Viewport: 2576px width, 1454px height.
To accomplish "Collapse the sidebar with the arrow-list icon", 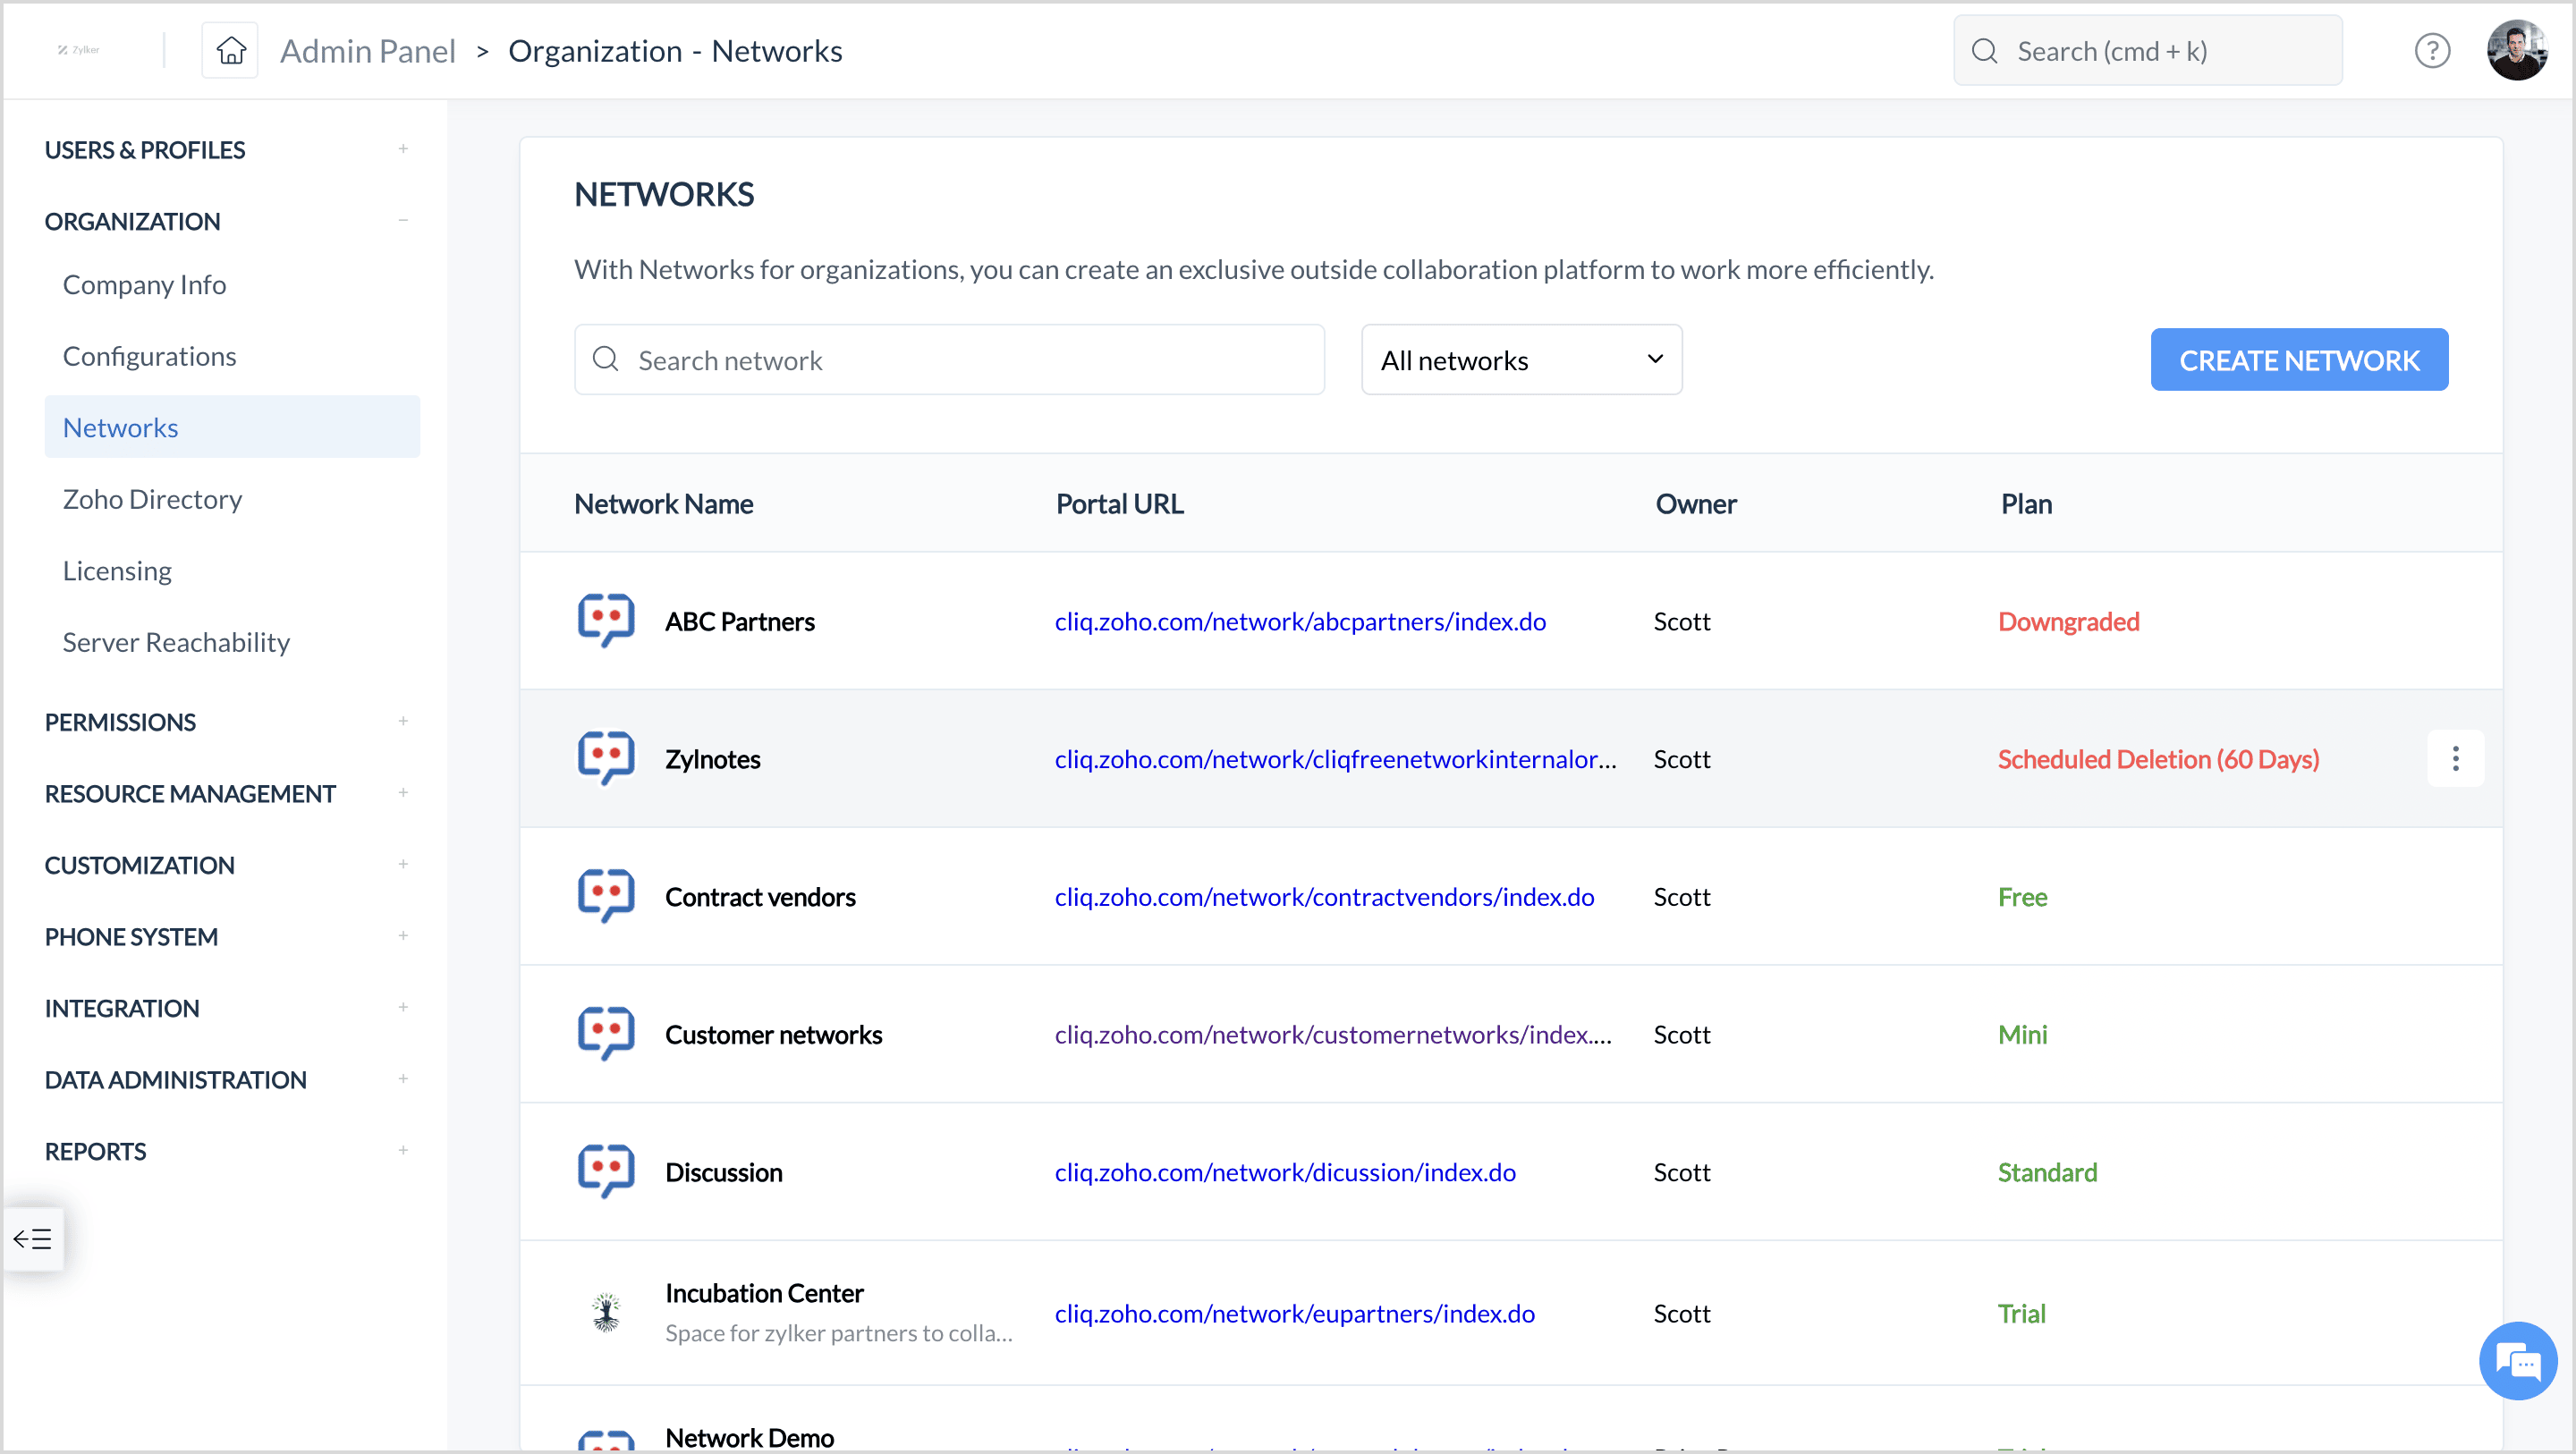I will point(33,1239).
